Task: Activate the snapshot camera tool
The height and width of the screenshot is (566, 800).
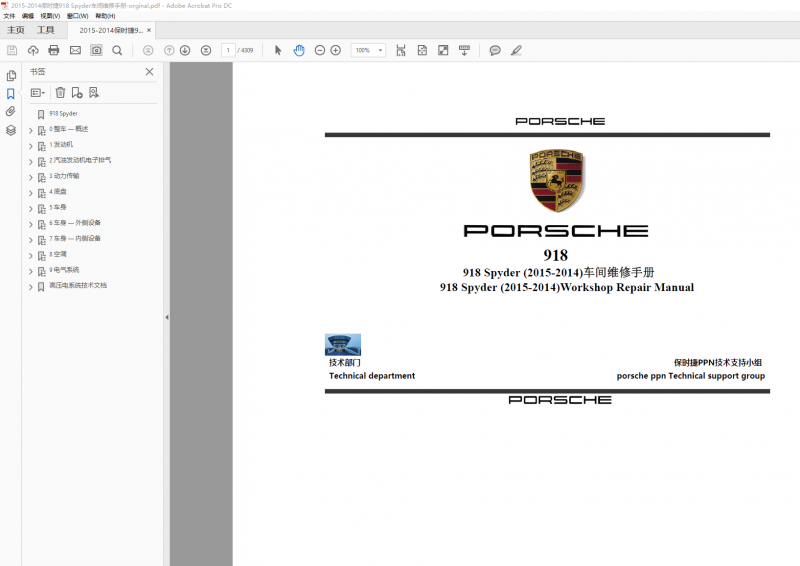Action: [x=96, y=50]
